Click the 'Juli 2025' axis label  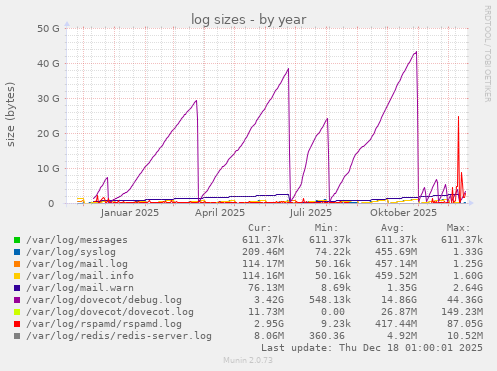pos(311,213)
